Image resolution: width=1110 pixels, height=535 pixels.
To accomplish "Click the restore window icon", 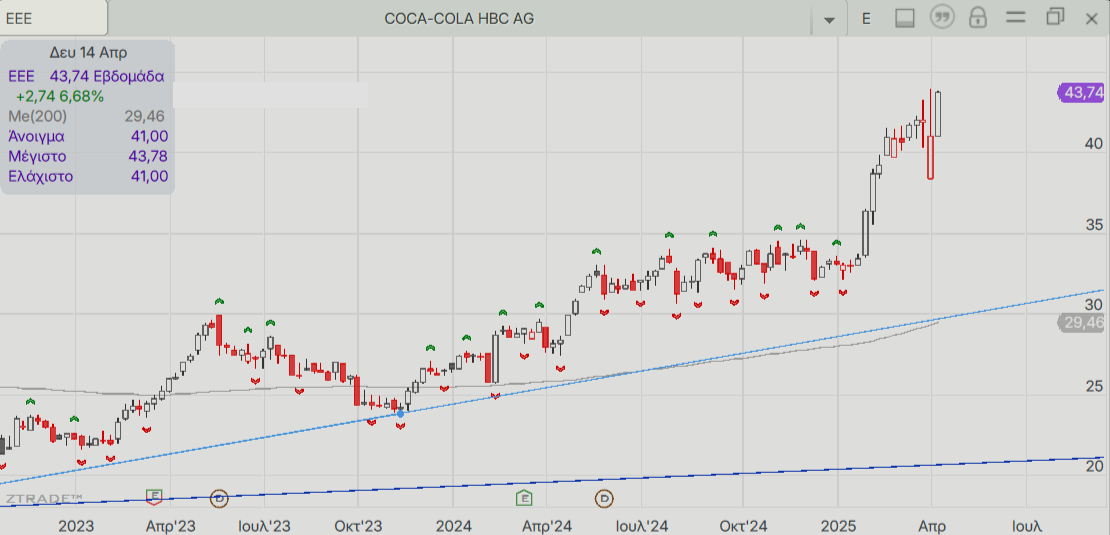I will point(1055,17).
